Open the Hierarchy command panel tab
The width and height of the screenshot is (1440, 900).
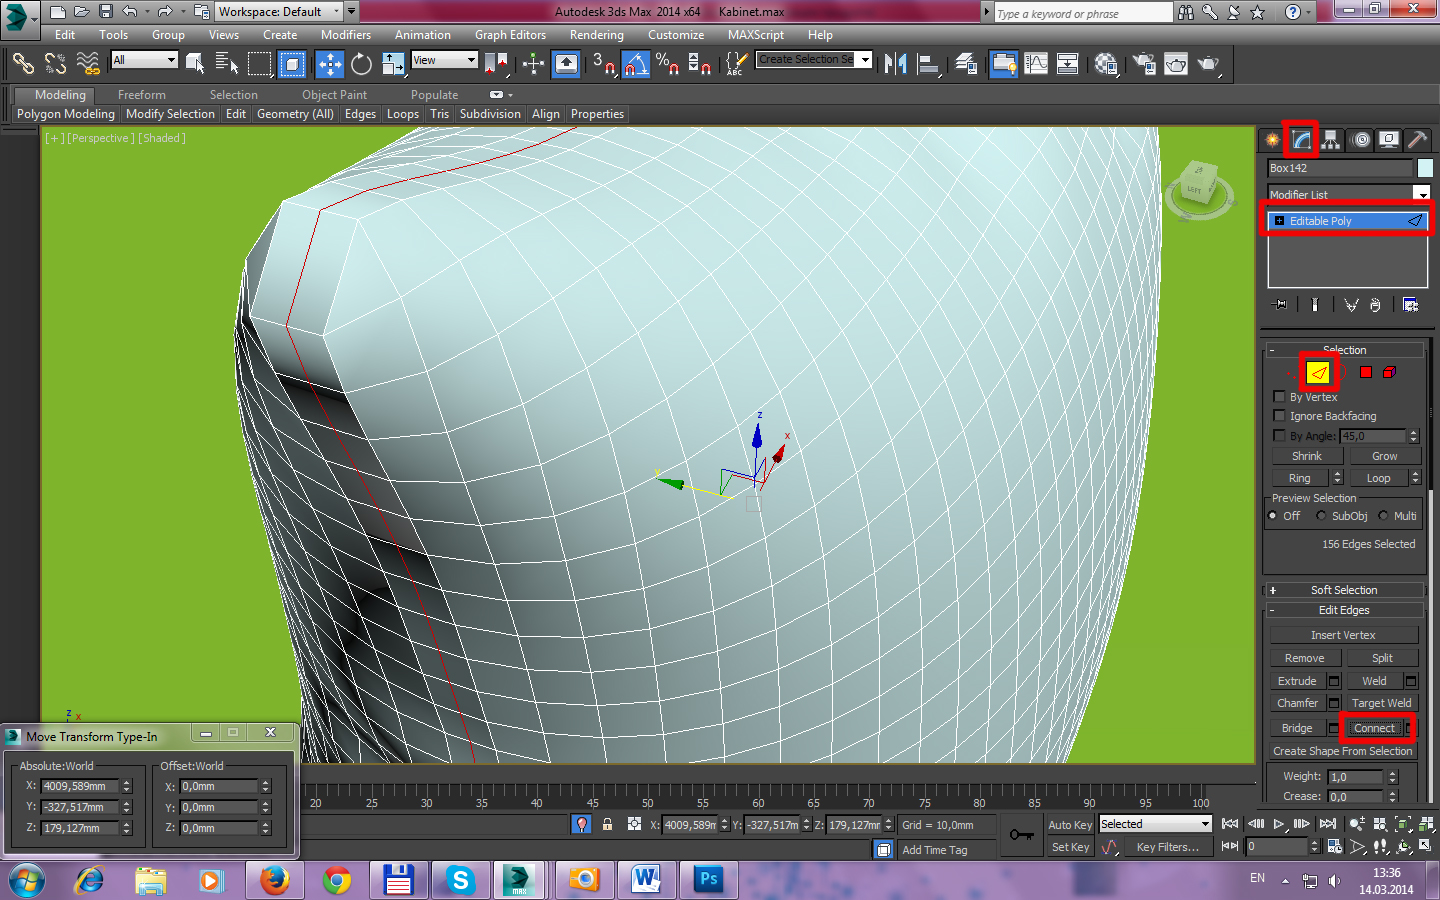(1331, 140)
